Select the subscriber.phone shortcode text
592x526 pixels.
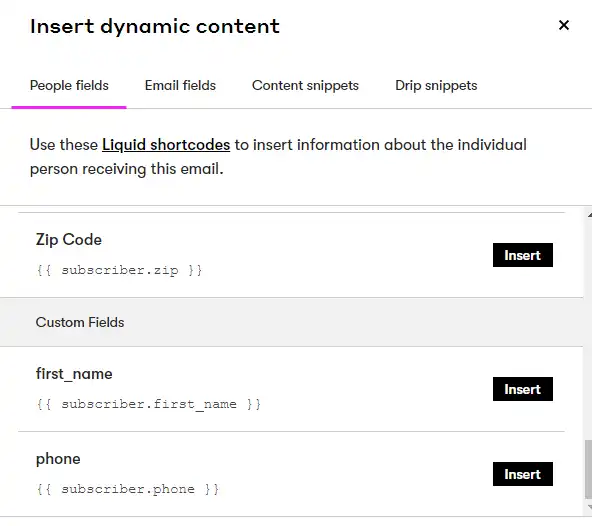point(128,489)
